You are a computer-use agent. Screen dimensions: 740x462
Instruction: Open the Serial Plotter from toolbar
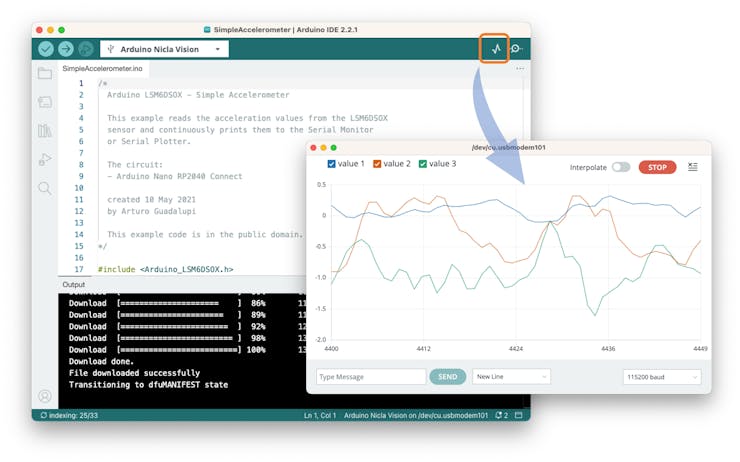496,49
